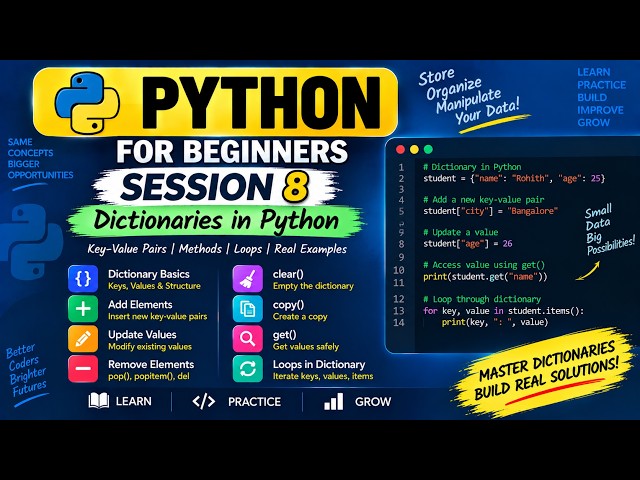The width and height of the screenshot is (640, 480).
Task: Click the student = {"name": "Rohith"} code line
Action: click(x=514, y=178)
